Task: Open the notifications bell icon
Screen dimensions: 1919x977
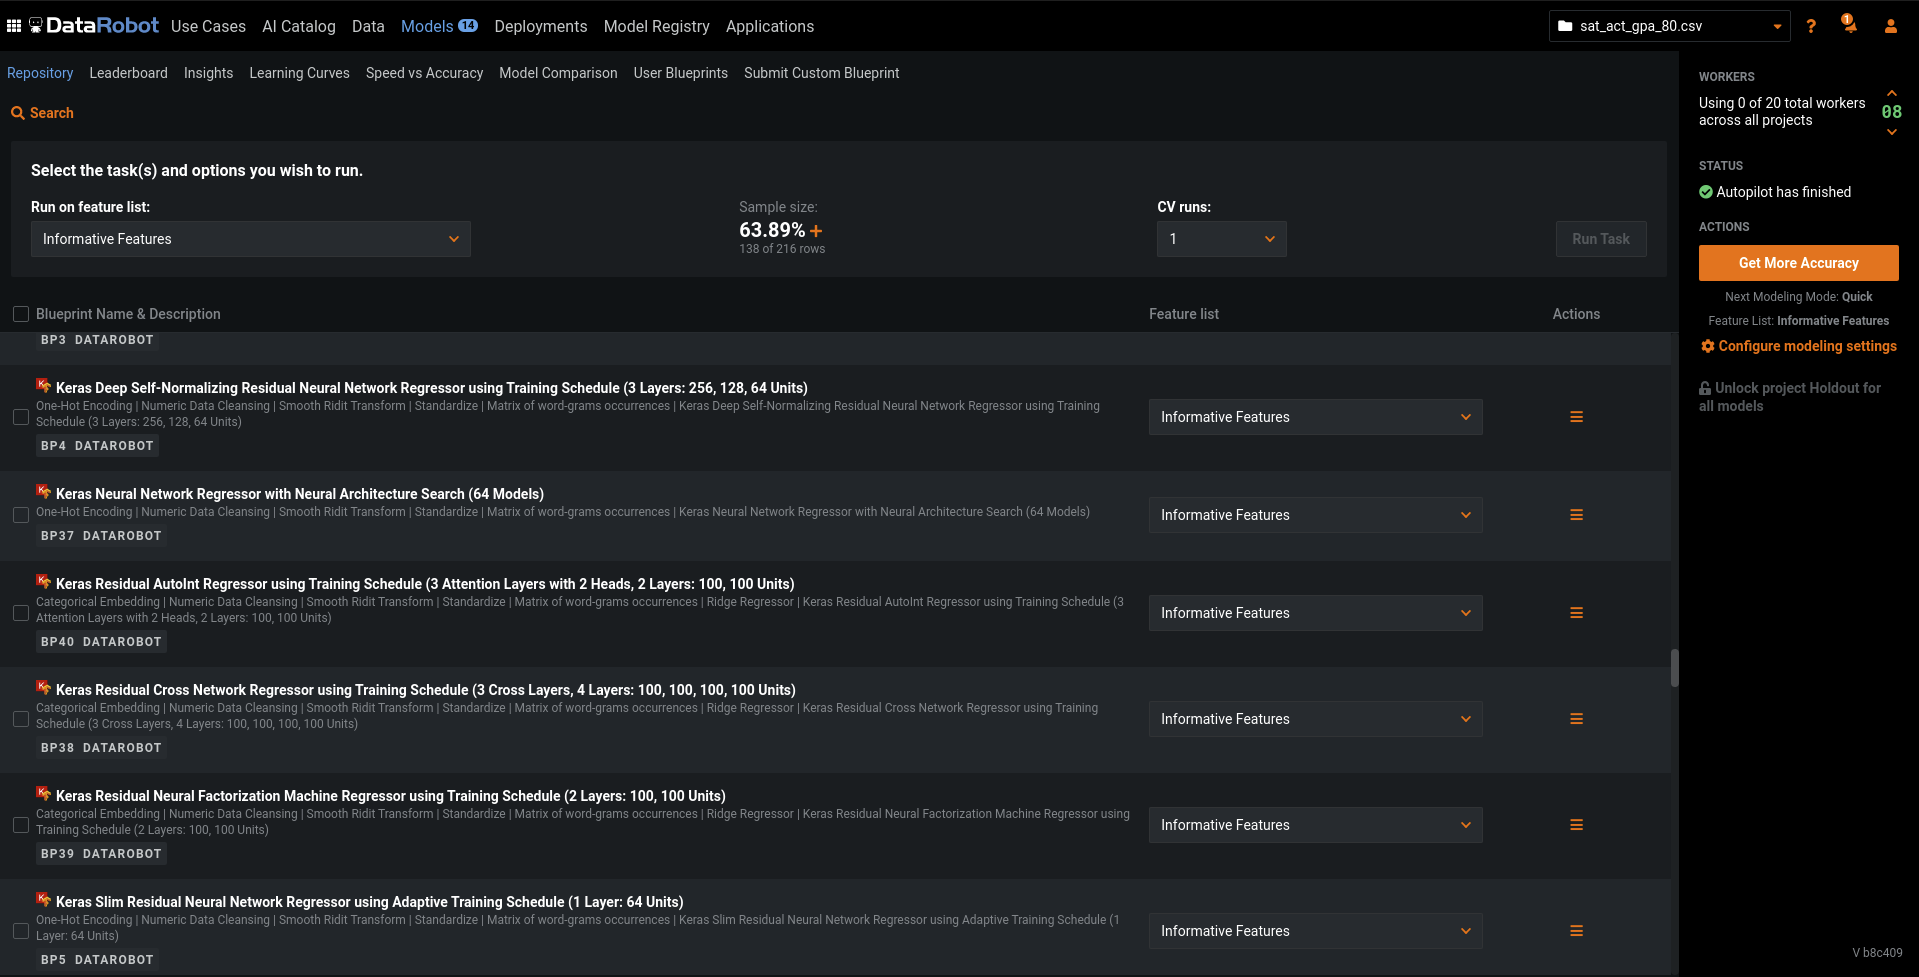Action: pyautogui.click(x=1849, y=25)
